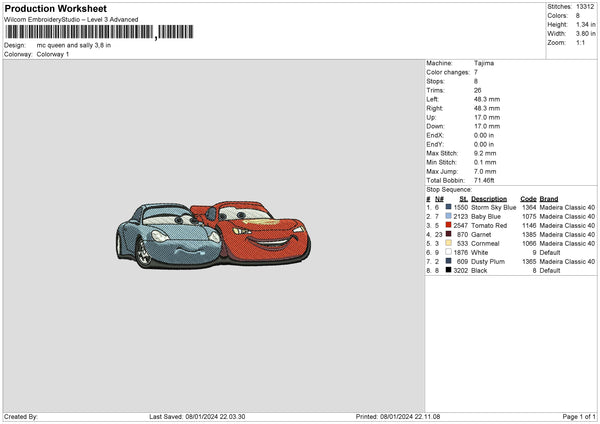Click the Max Jump value '7.0 mm'
600x424 pixels.
(485, 171)
